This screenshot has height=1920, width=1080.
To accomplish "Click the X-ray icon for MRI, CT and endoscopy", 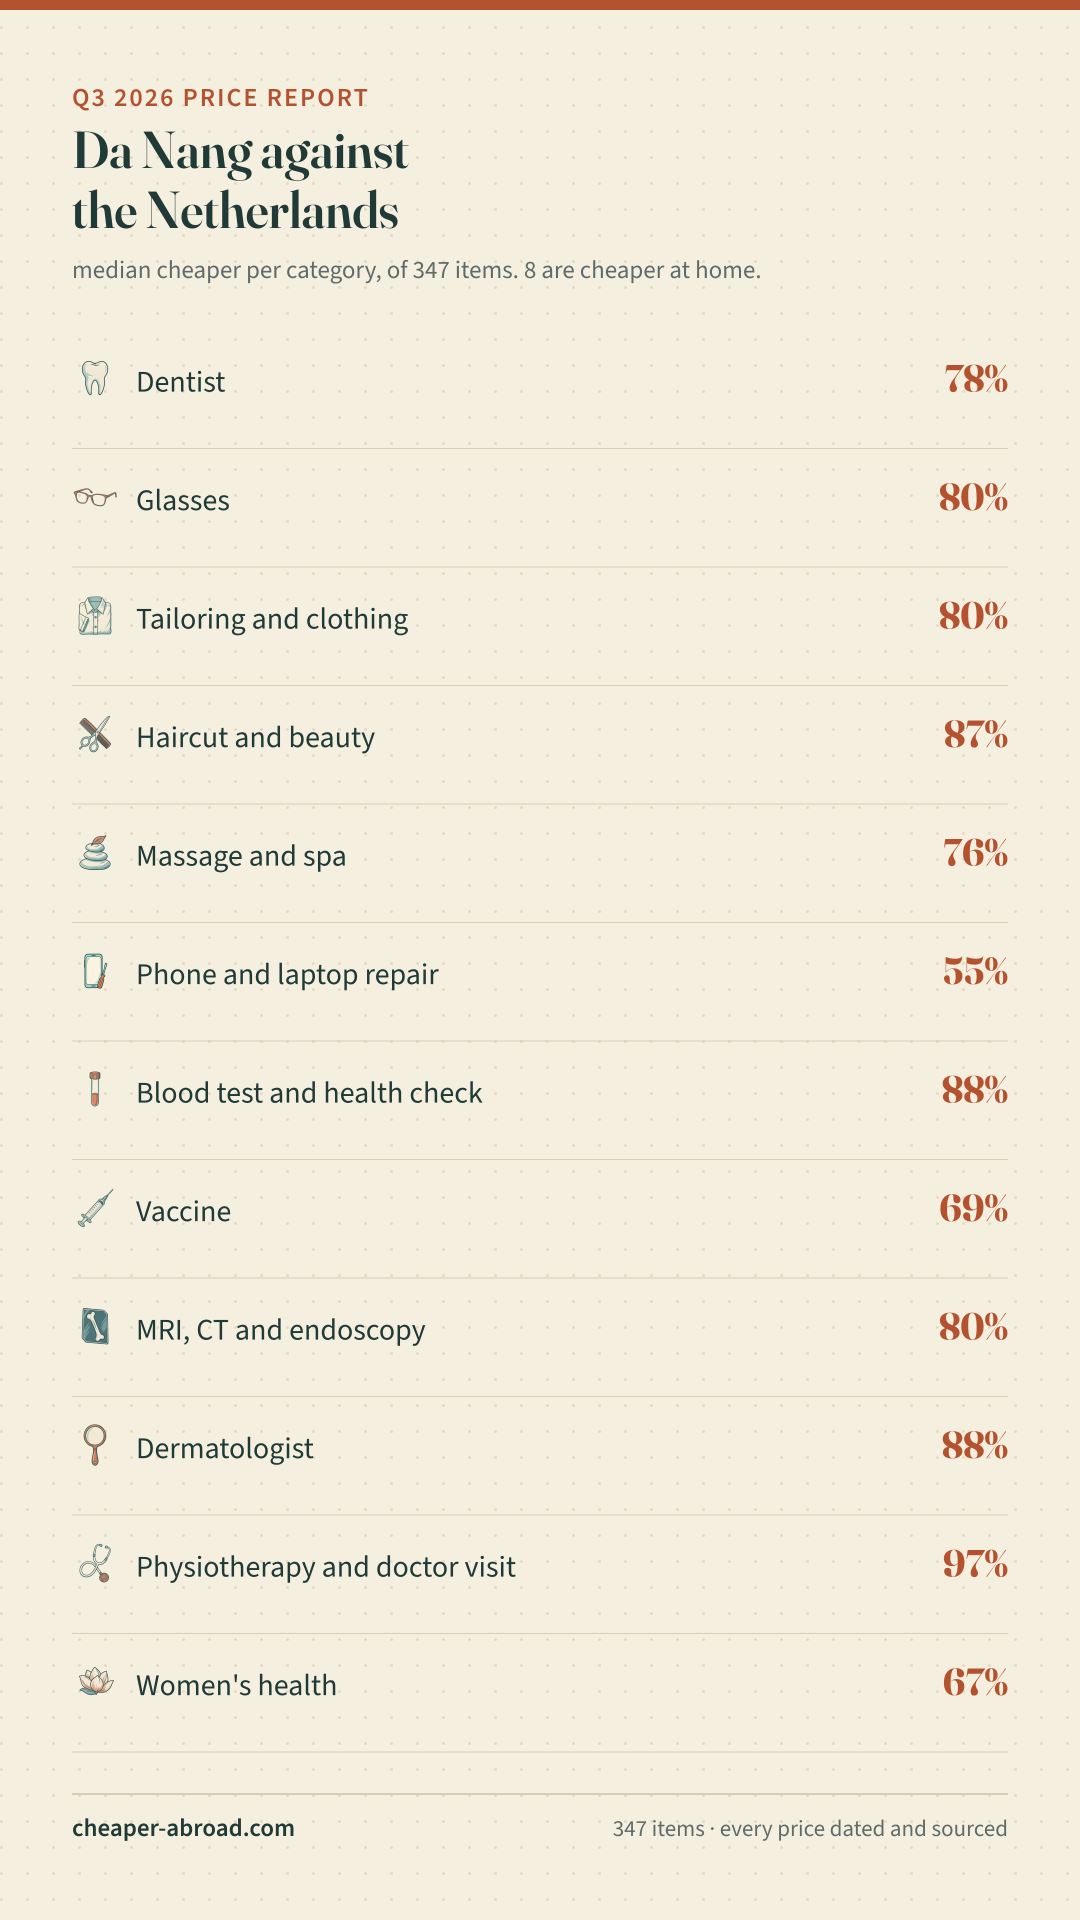I will pyautogui.click(x=95, y=1326).
